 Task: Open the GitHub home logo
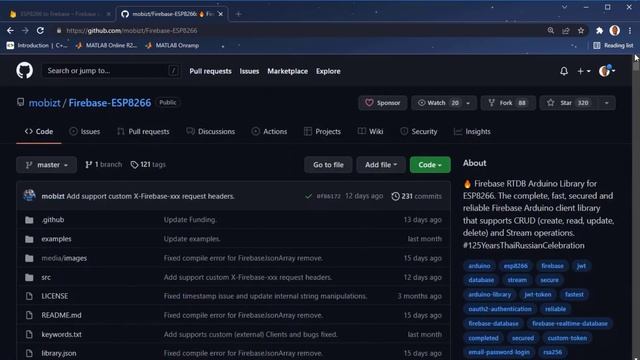pyautogui.click(x=24, y=71)
